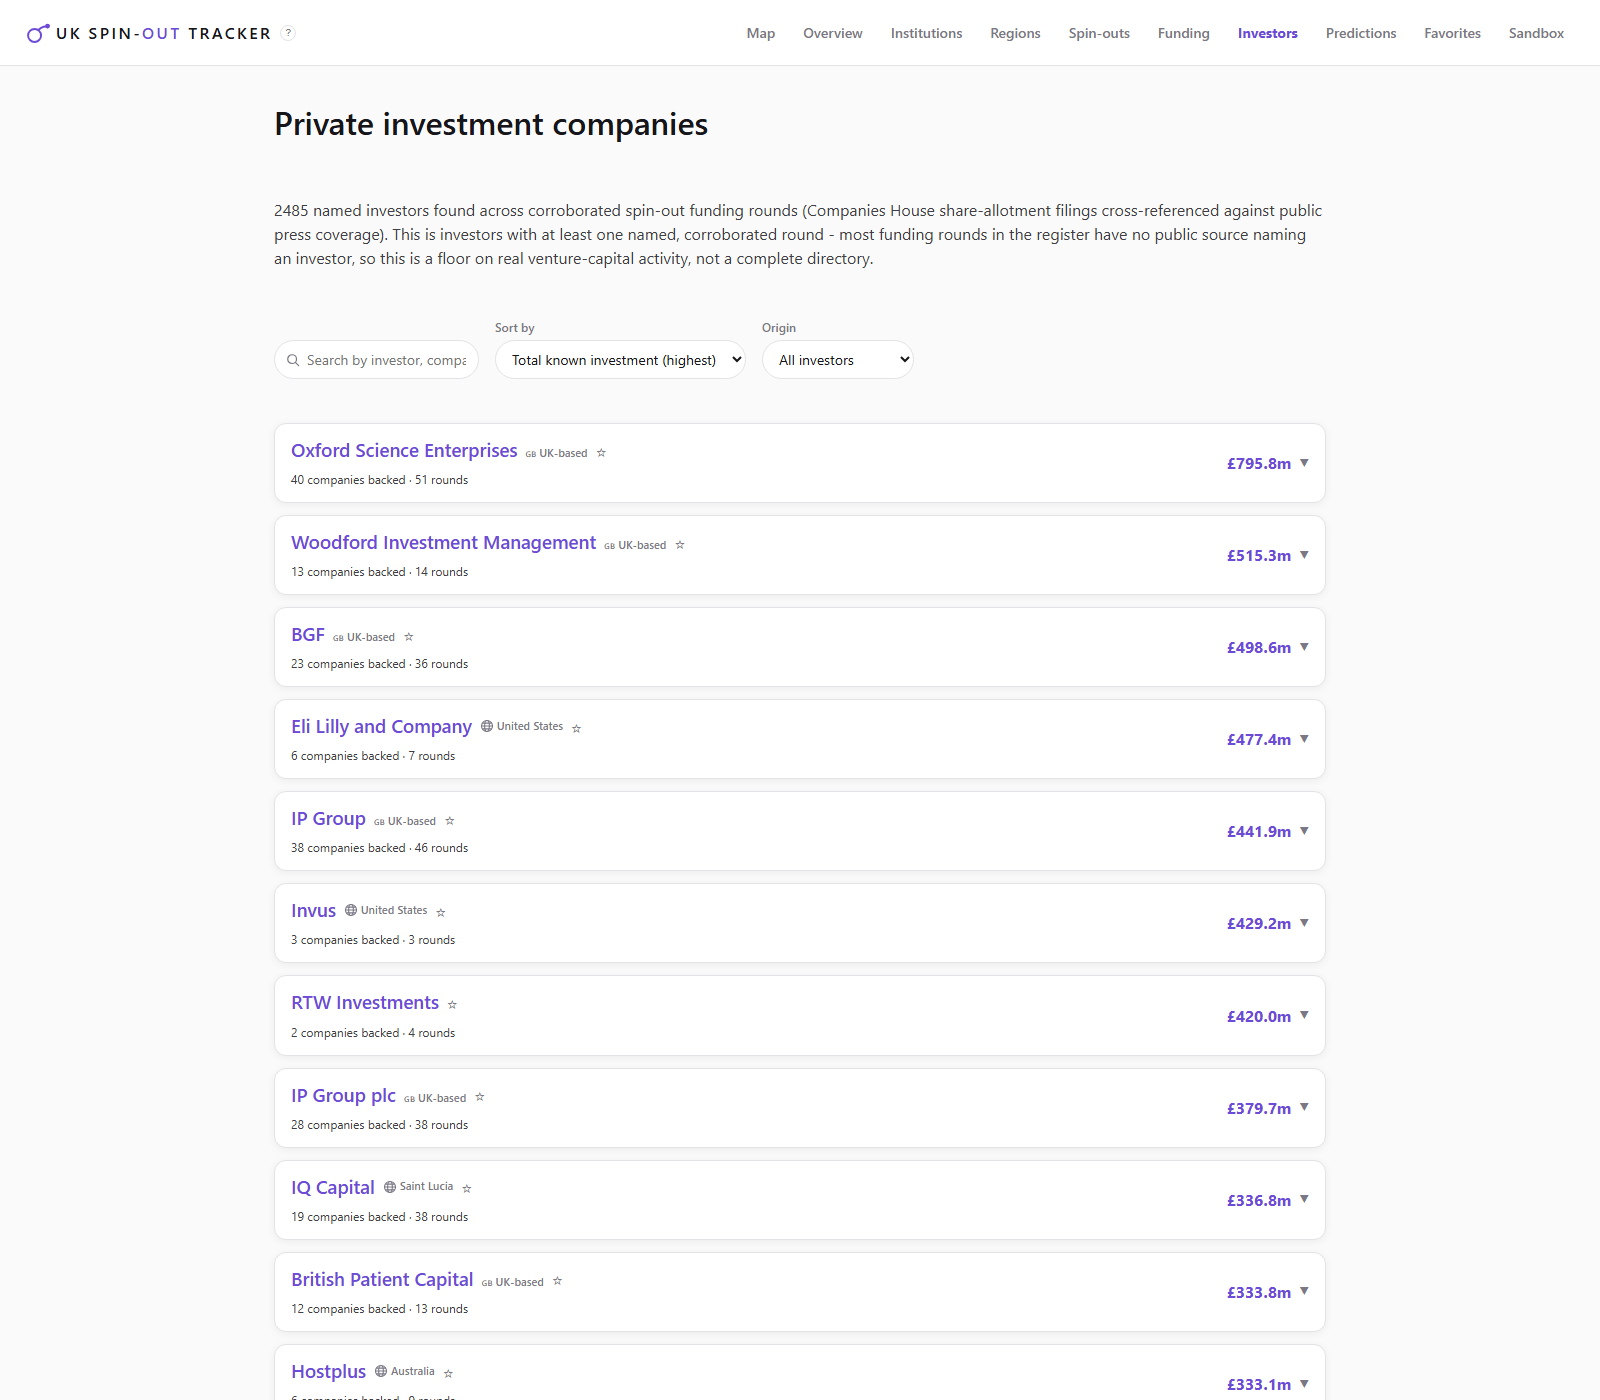Star IQ Capital investor
1600x1400 pixels.
[x=467, y=1189]
